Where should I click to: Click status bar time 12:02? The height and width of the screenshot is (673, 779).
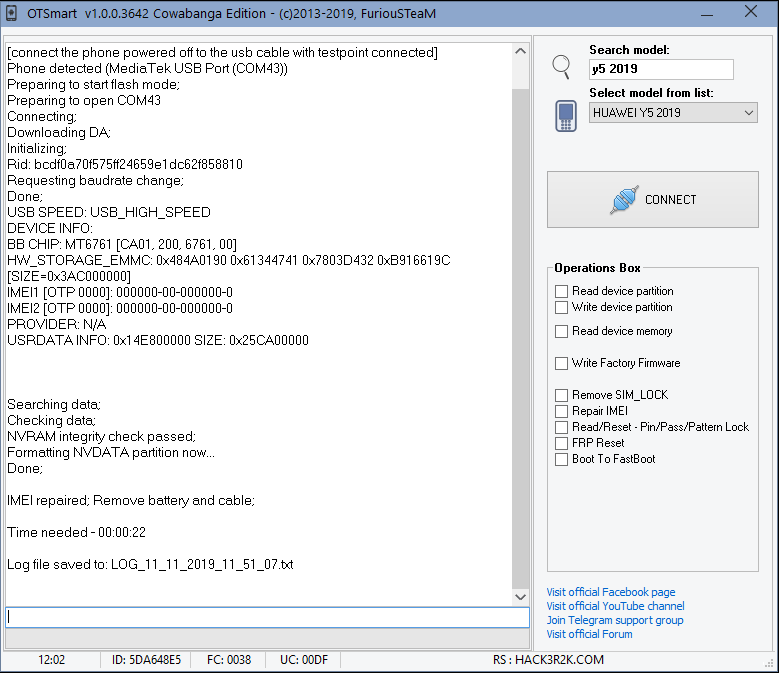(52, 660)
